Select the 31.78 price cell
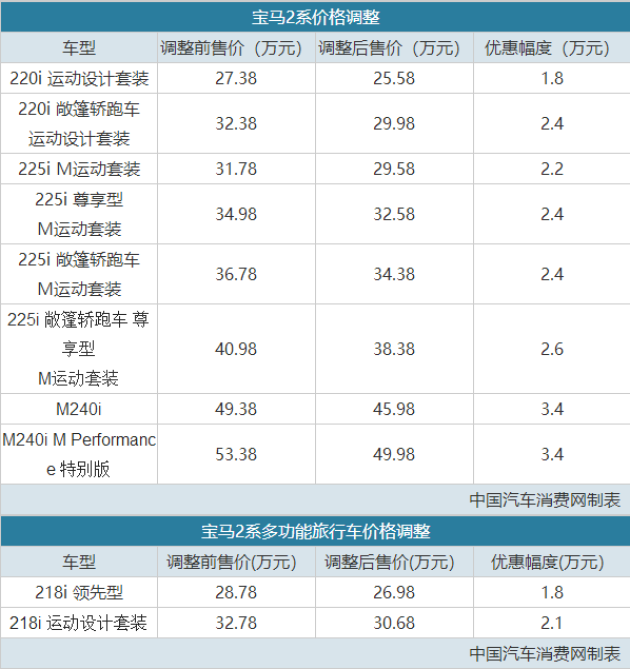This screenshot has height=669, width=630. click(x=236, y=169)
